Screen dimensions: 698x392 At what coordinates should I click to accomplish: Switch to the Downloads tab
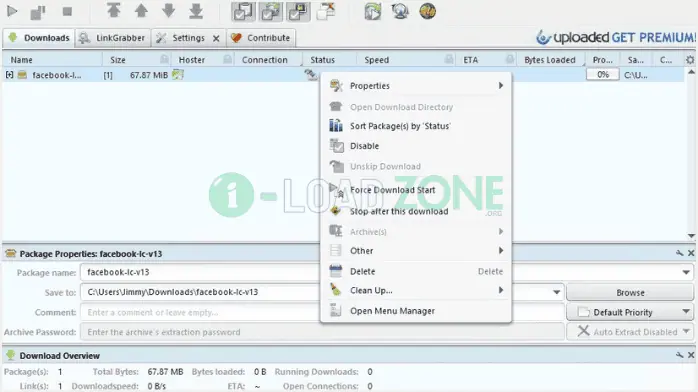point(39,38)
